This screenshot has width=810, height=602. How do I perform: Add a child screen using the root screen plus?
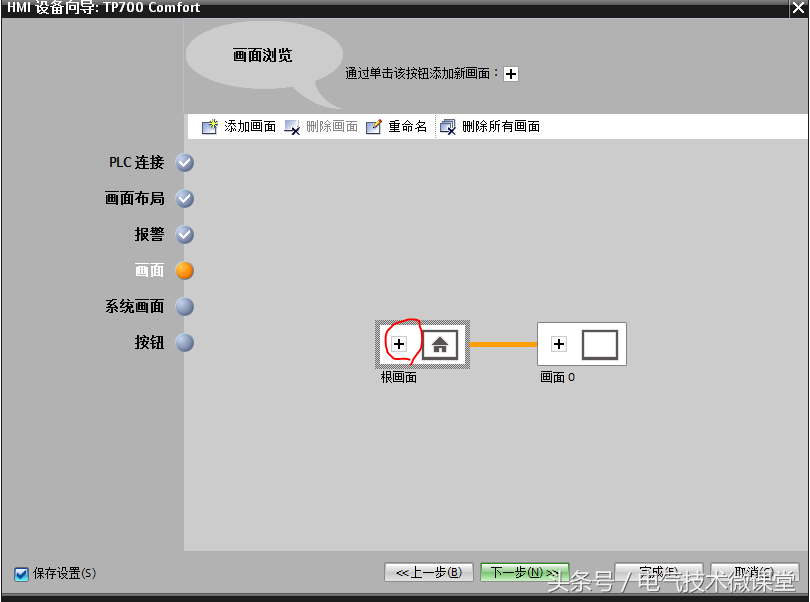click(399, 344)
